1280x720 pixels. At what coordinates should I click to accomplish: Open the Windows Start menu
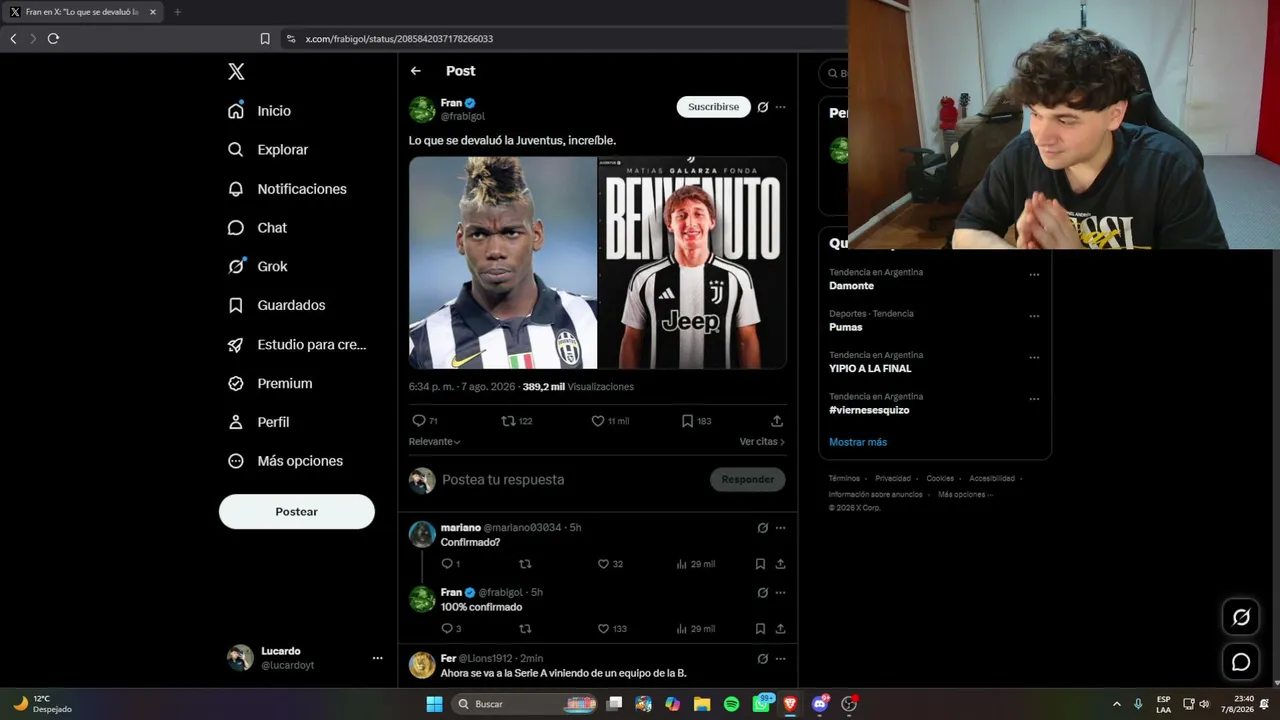(434, 704)
